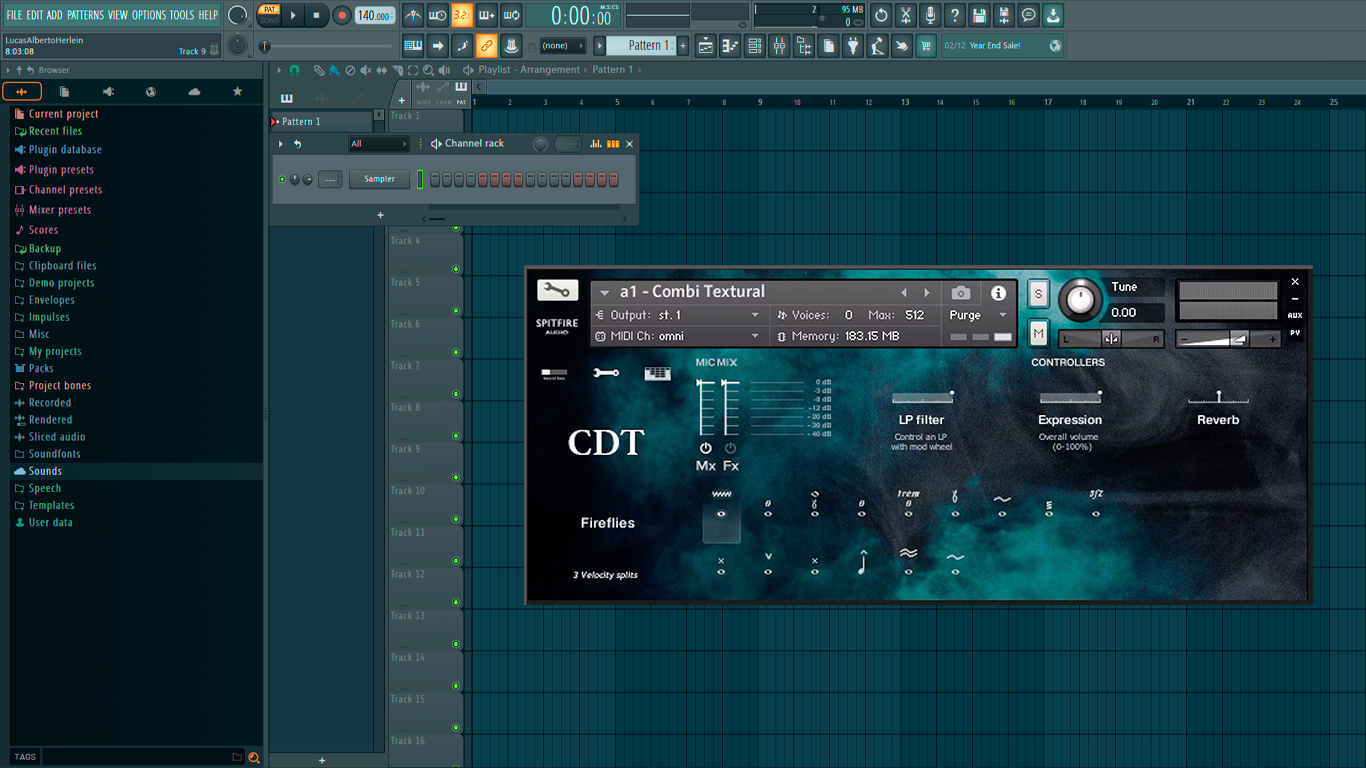Open the (none) snap dropdown
The image size is (1366, 768).
562,45
